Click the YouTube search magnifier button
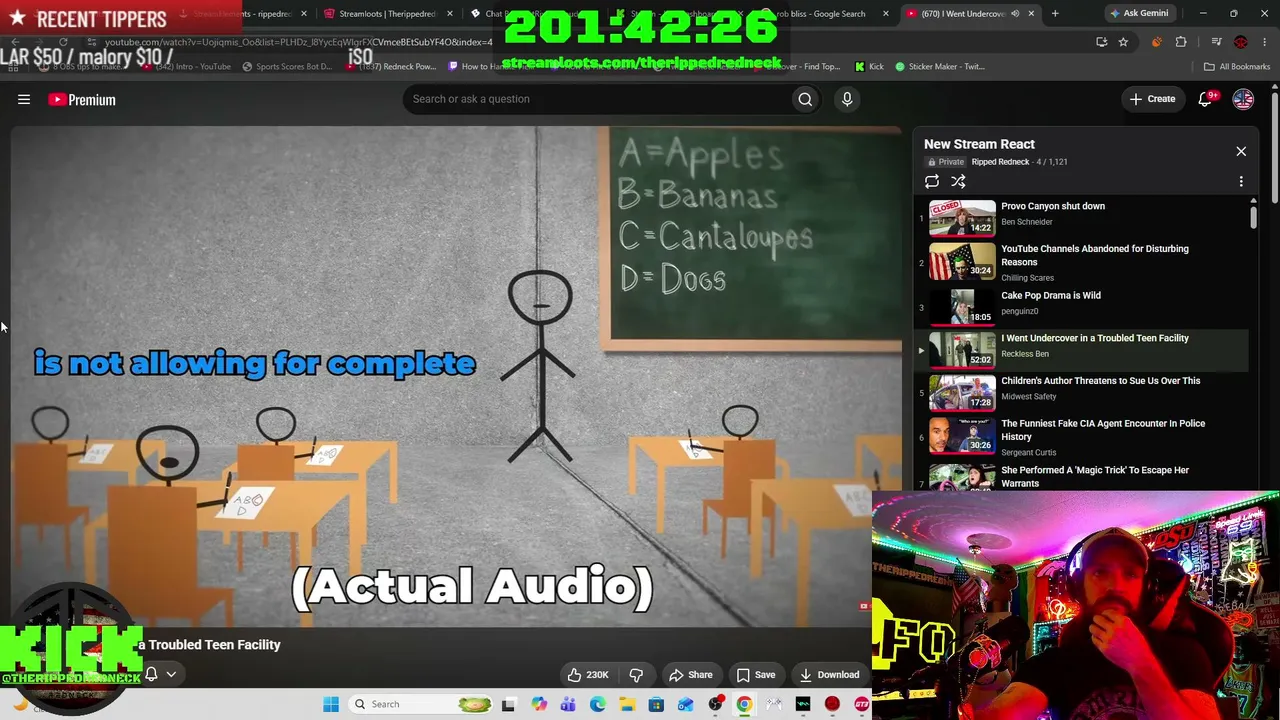Viewport: 1280px width, 720px height. pyautogui.click(x=805, y=99)
